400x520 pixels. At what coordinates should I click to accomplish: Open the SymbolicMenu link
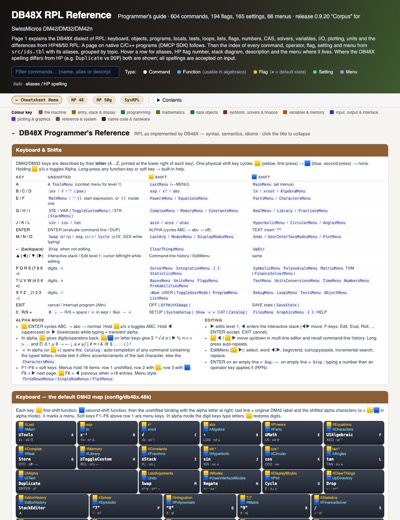click(x=266, y=268)
